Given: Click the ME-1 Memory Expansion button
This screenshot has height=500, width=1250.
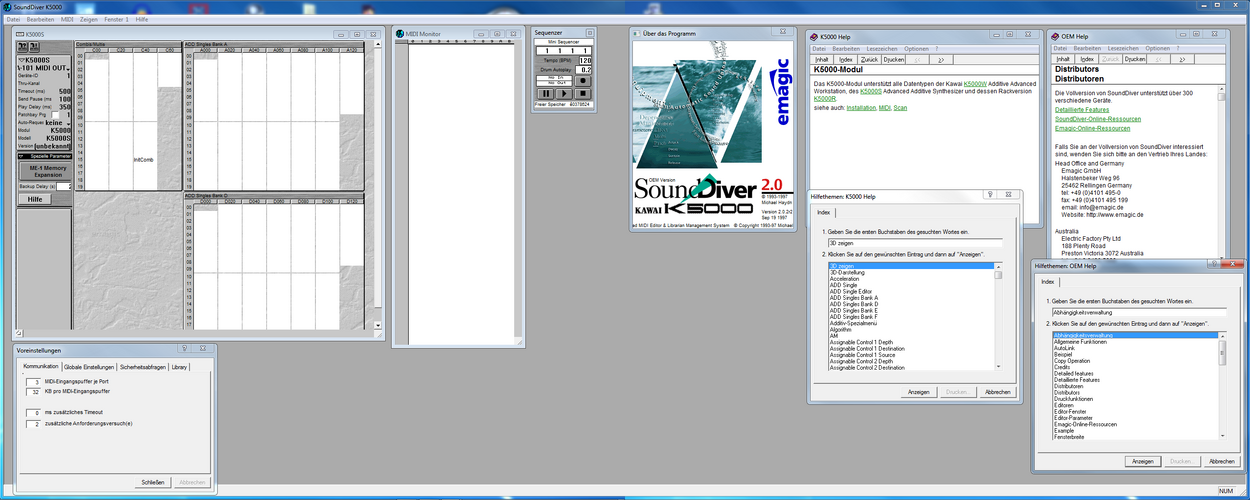Looking at the screenshot, I should pos(45,169).
